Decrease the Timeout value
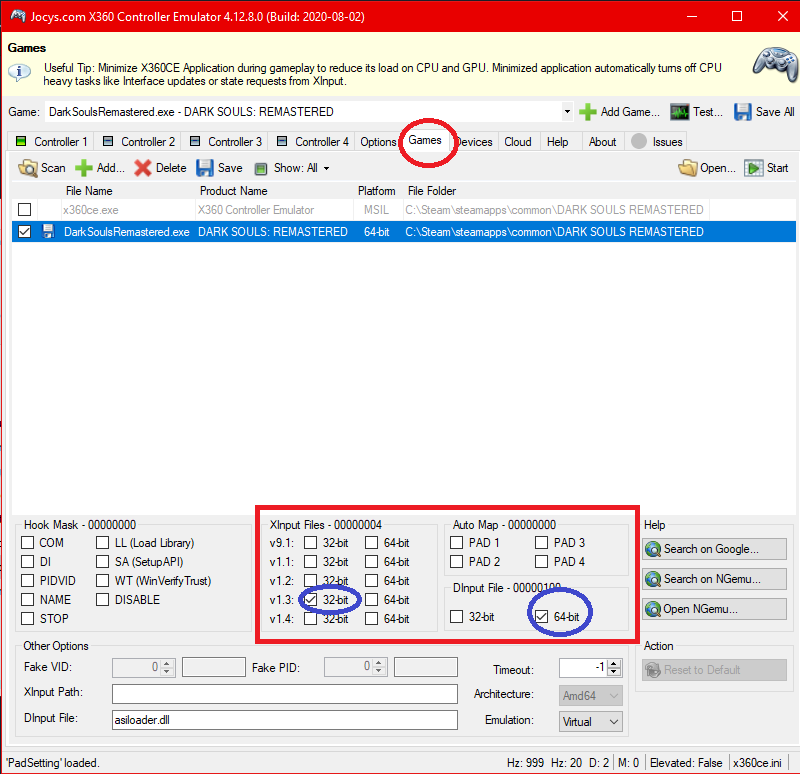Image resolution: width=800 pixels, height=774 pixels. [614, 671]
